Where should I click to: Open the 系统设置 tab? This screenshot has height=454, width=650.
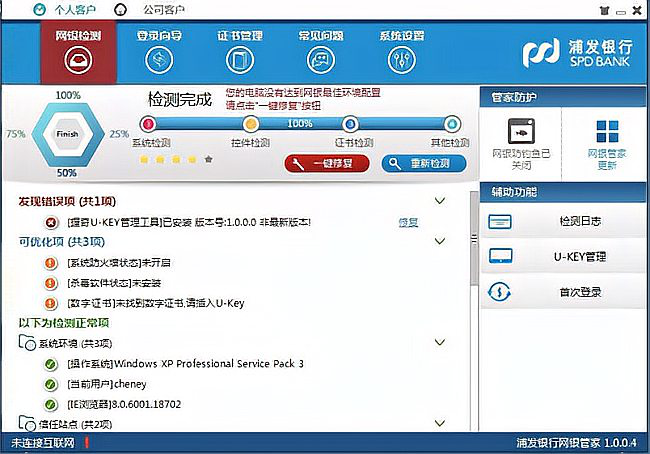tap(402, 52)
